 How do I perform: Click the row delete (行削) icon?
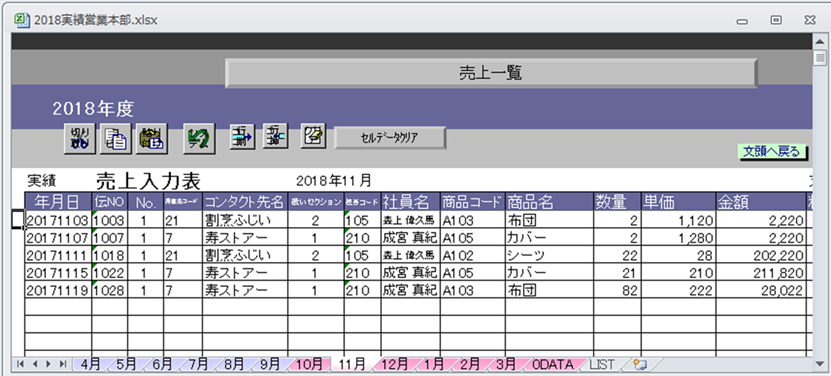point(243,137)
